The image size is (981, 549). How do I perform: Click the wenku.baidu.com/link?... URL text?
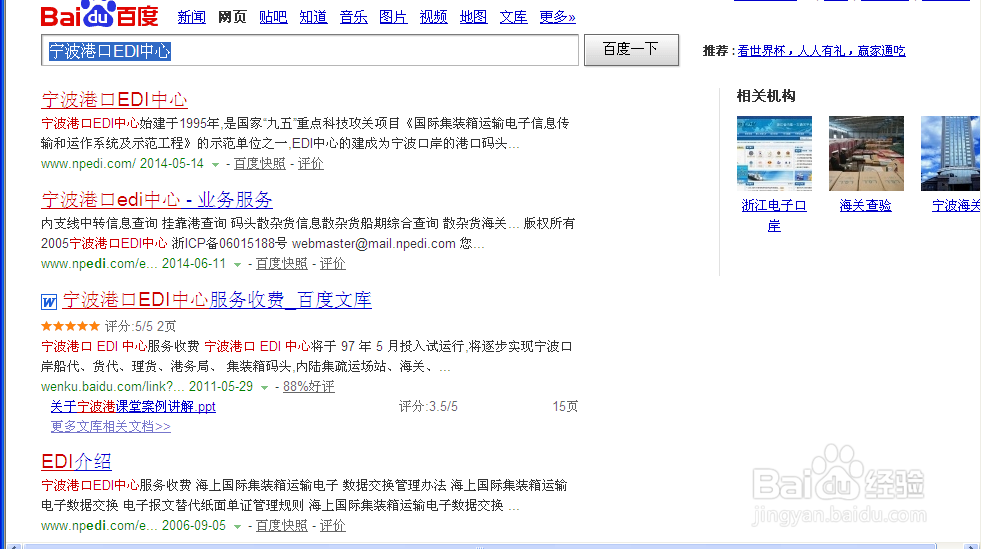click(x=113, y=386)
